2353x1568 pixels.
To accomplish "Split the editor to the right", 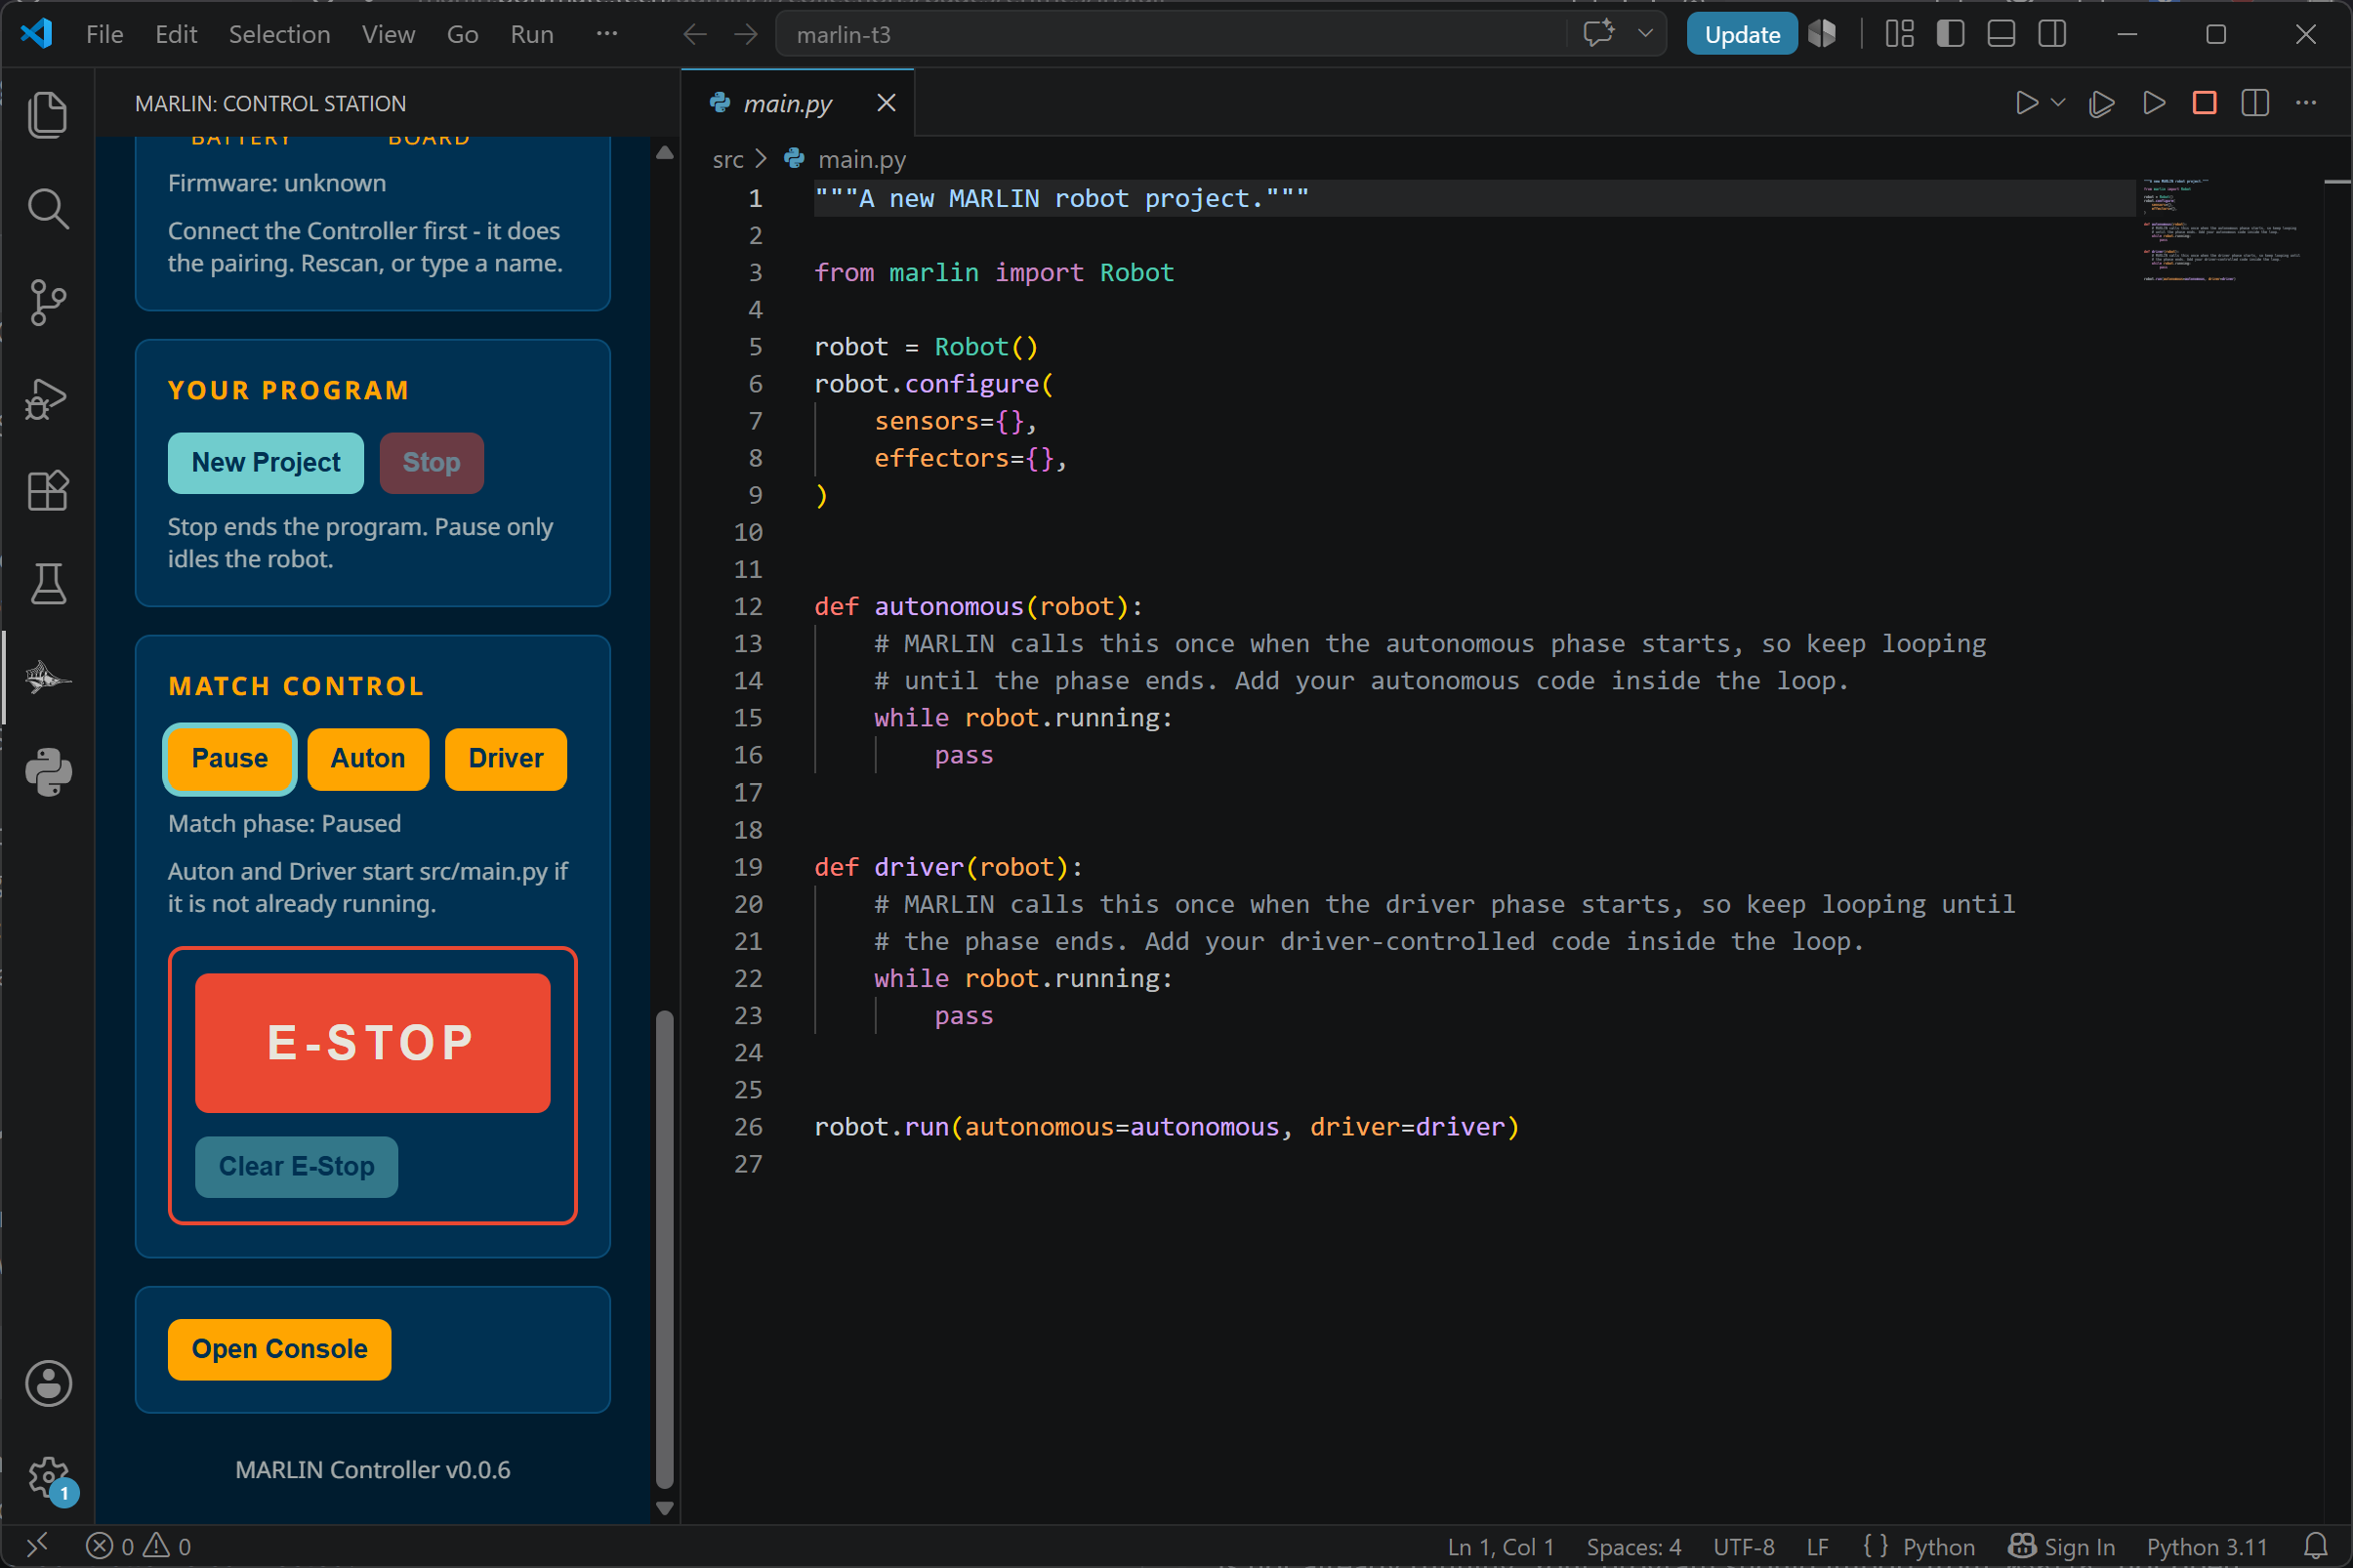I will [x=2255, y=103].
